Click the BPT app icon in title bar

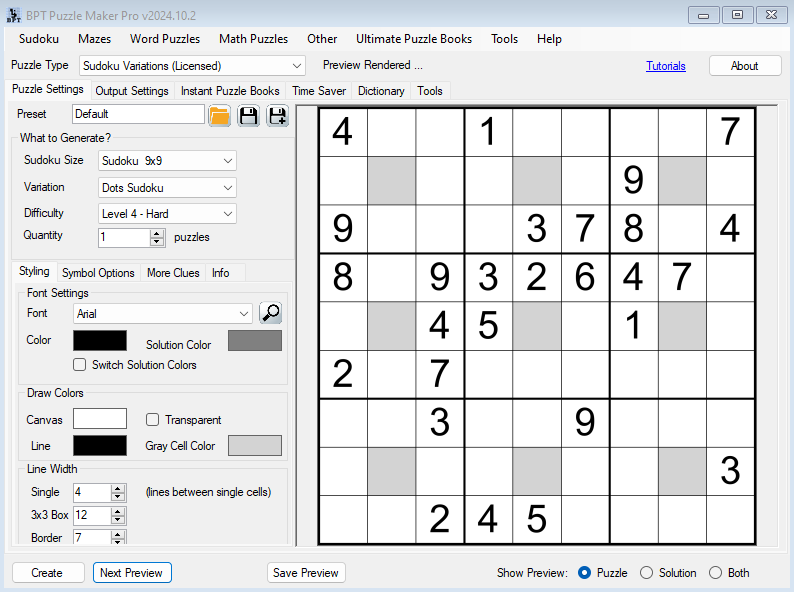pos(15,14)
